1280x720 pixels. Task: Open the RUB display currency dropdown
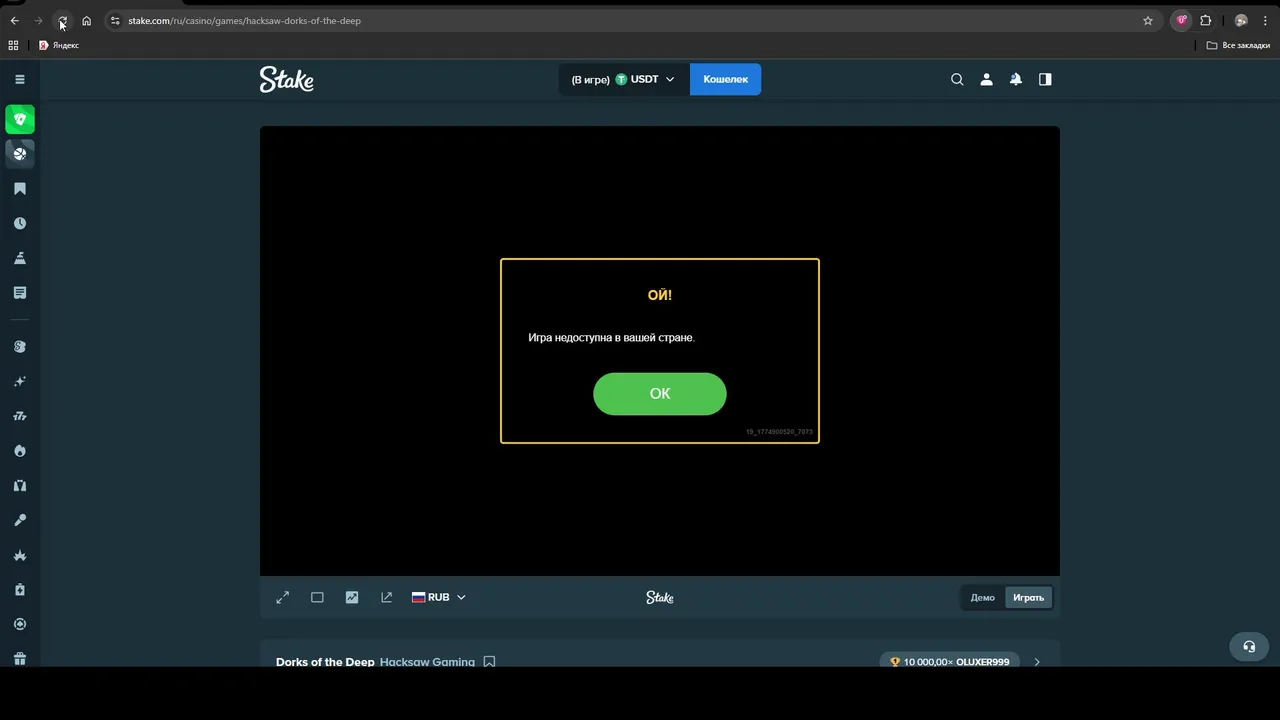[439, 597]
